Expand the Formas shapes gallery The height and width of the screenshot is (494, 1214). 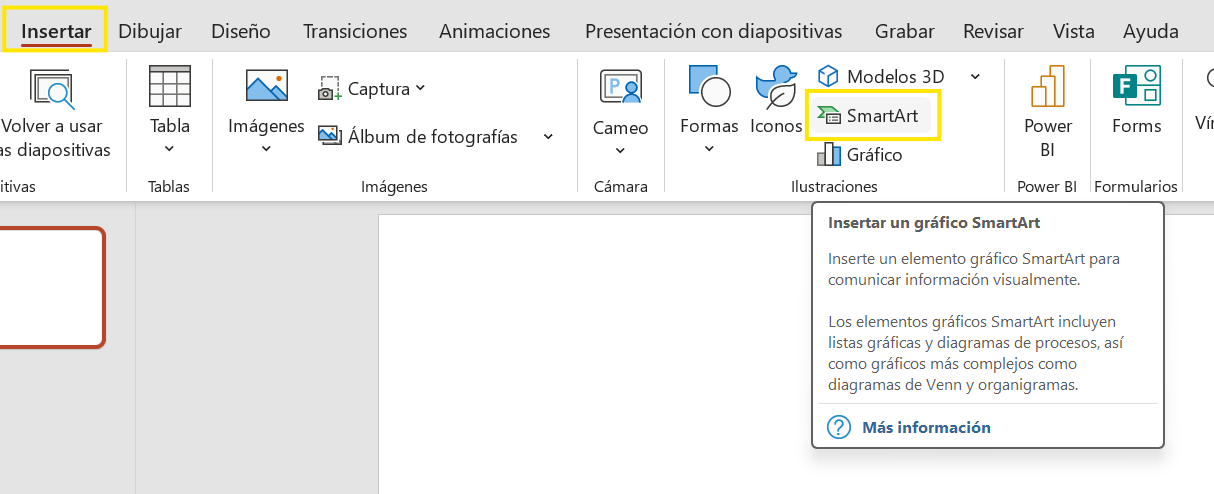[709, 149]
